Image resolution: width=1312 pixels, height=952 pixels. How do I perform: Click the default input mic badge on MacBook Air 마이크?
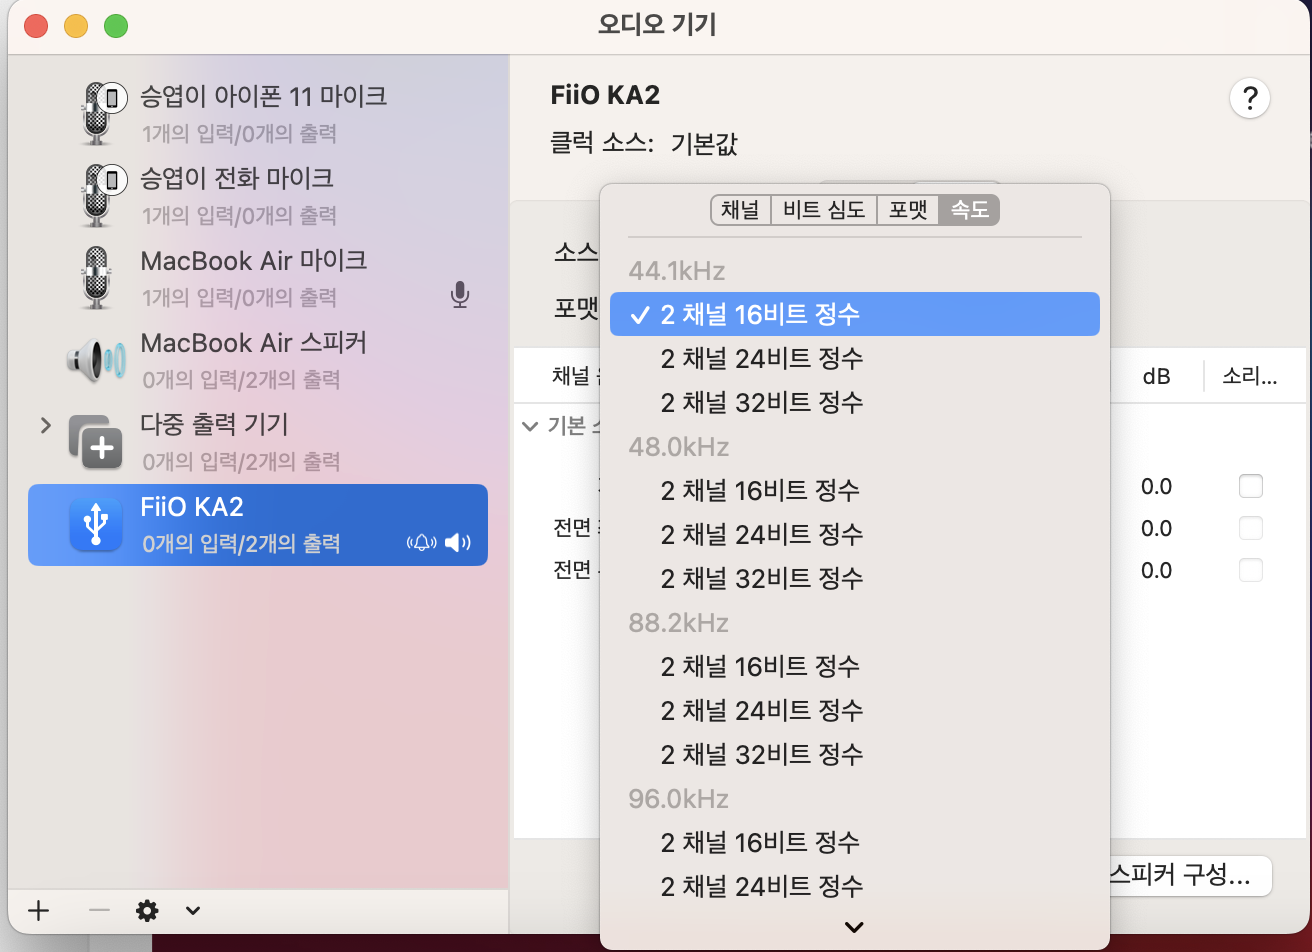coord(460,294)
